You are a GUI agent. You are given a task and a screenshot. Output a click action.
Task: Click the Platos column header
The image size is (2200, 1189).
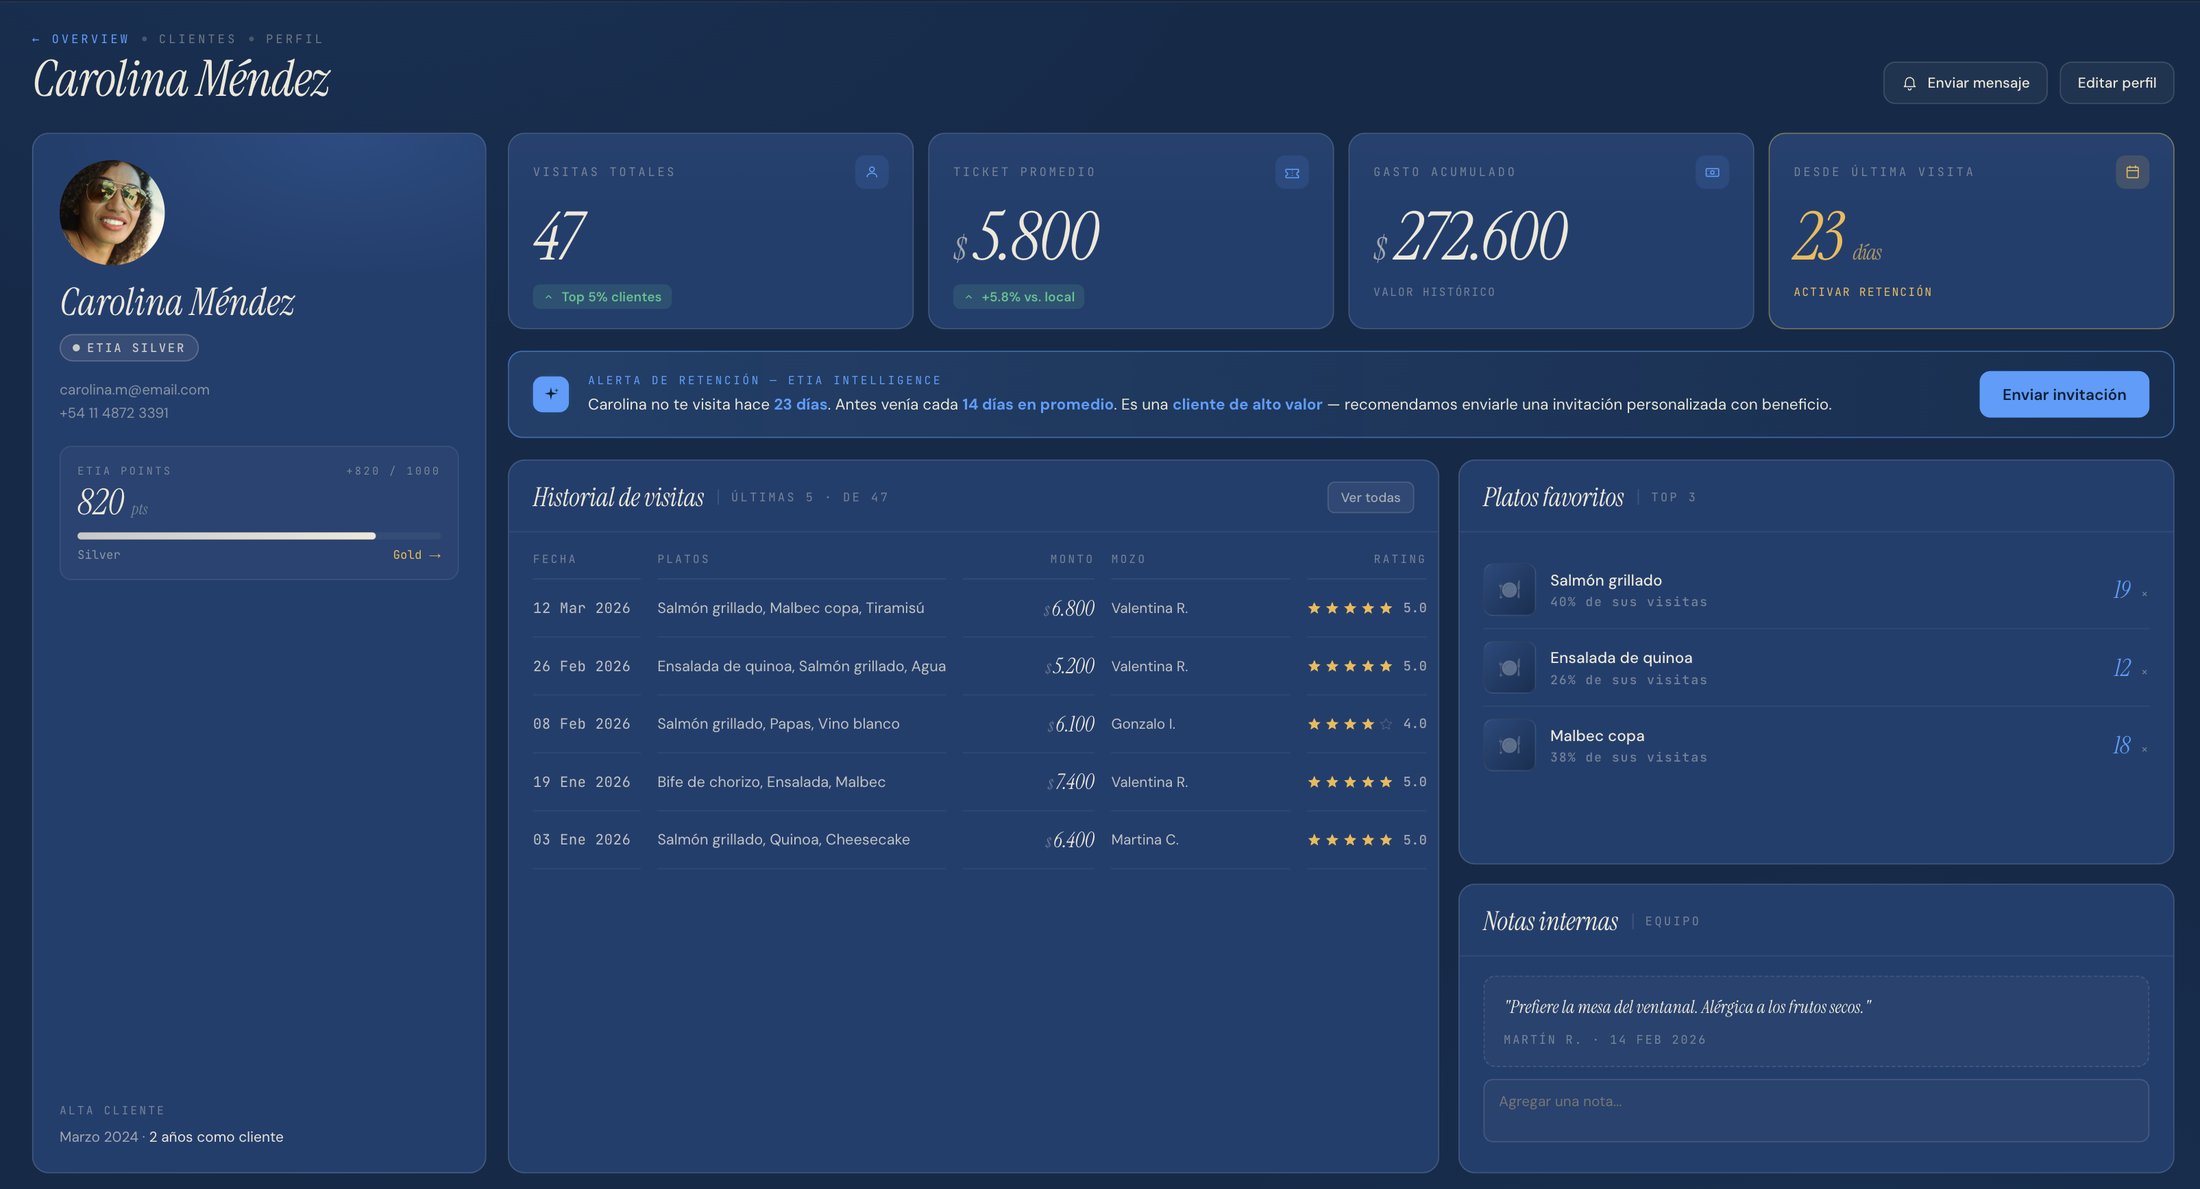point(683,559)
